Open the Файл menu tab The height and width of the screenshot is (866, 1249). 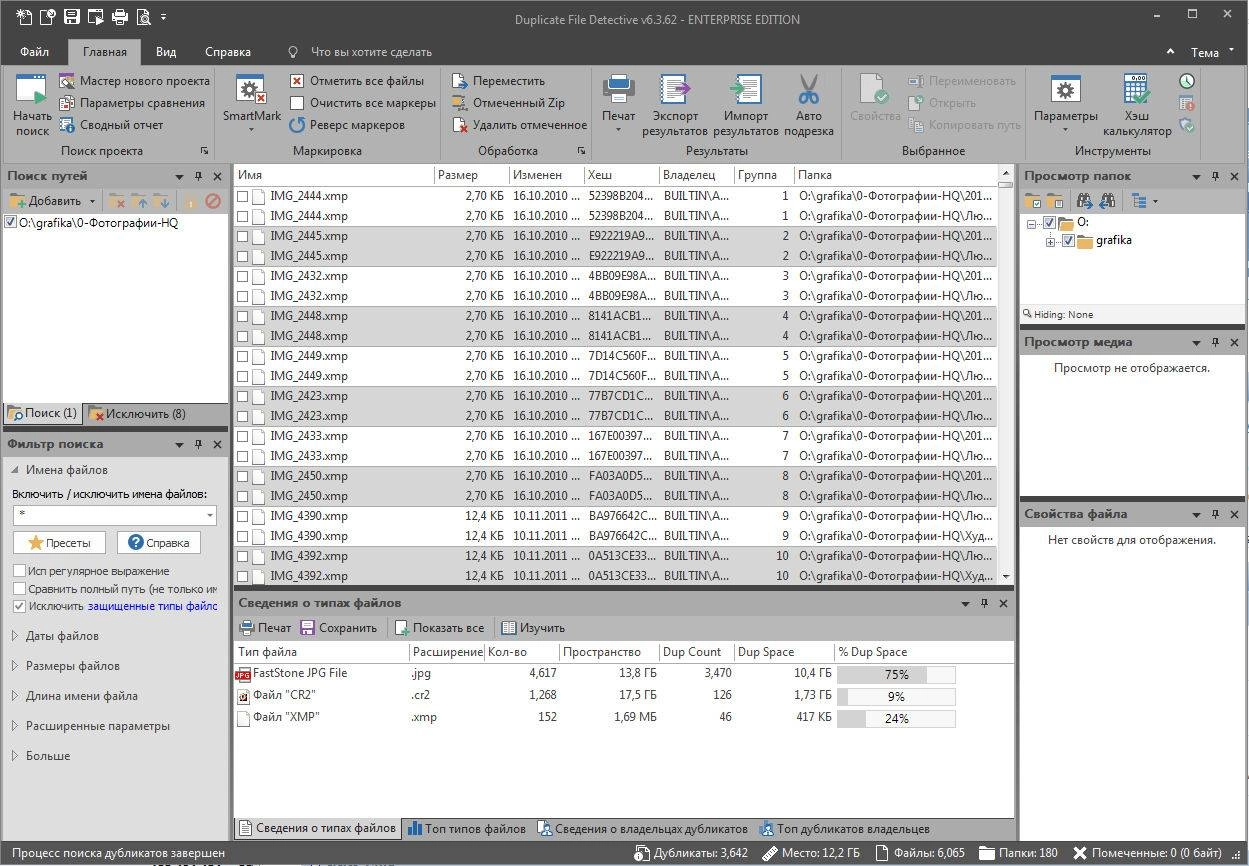(34, 52)
